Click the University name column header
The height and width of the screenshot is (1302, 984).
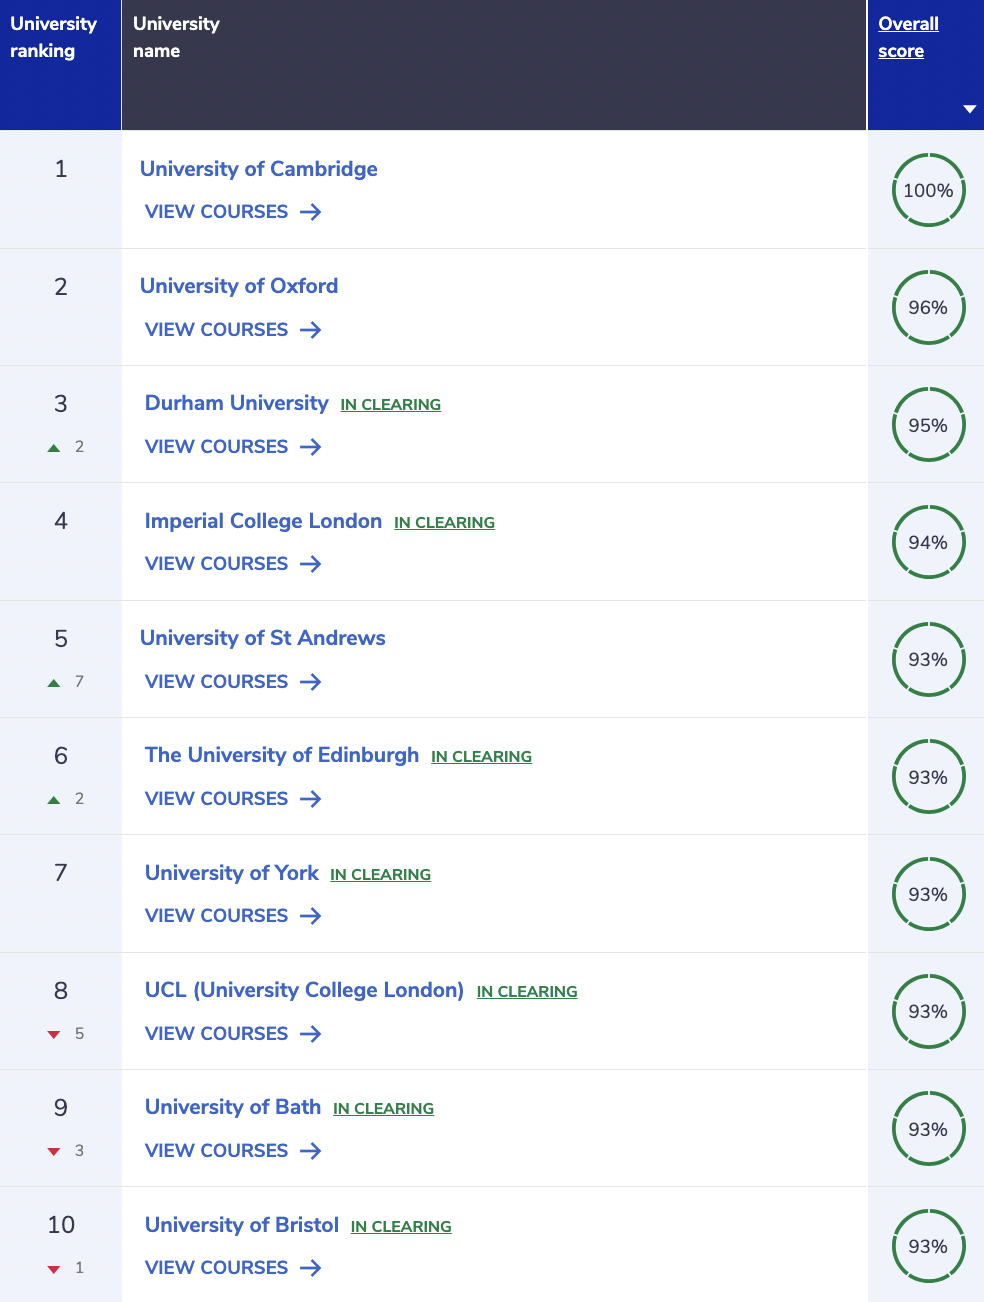pyautogui.click(x=176, y=37)
